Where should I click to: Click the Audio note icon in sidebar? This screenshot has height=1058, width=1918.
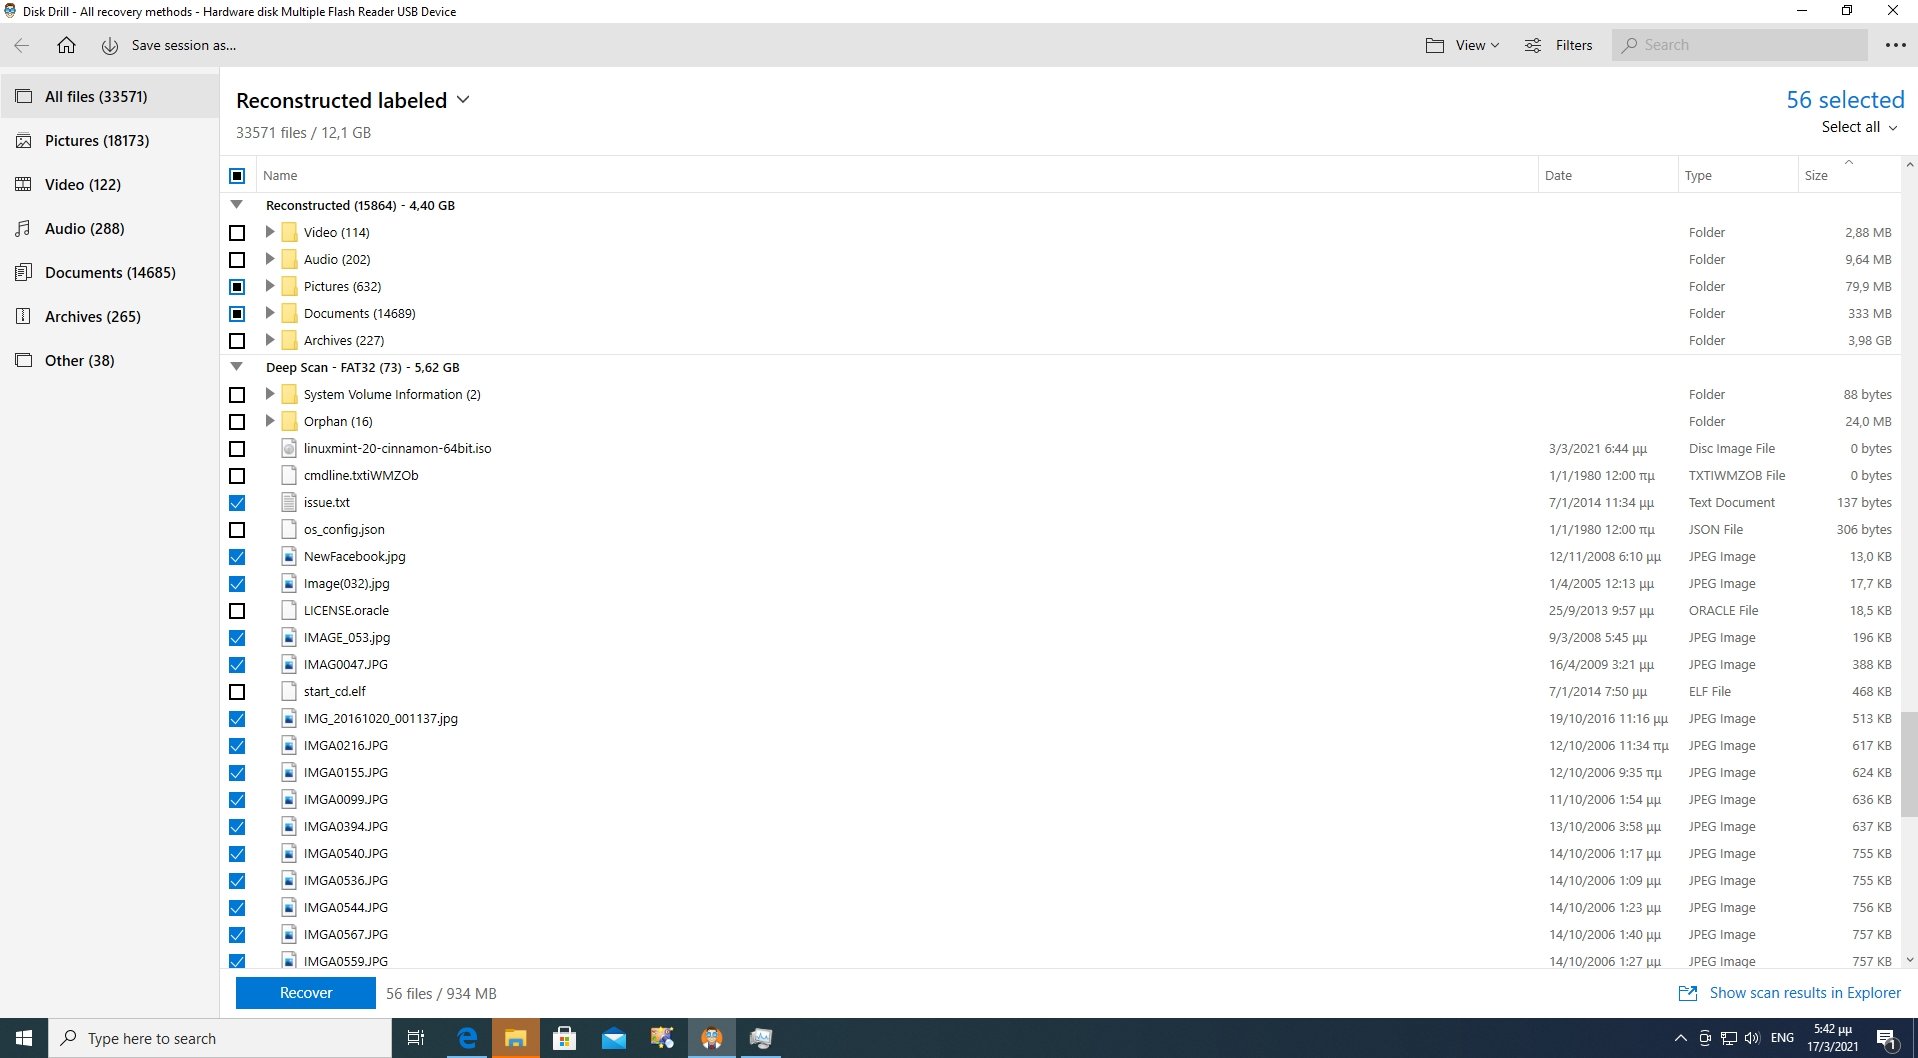24,229
